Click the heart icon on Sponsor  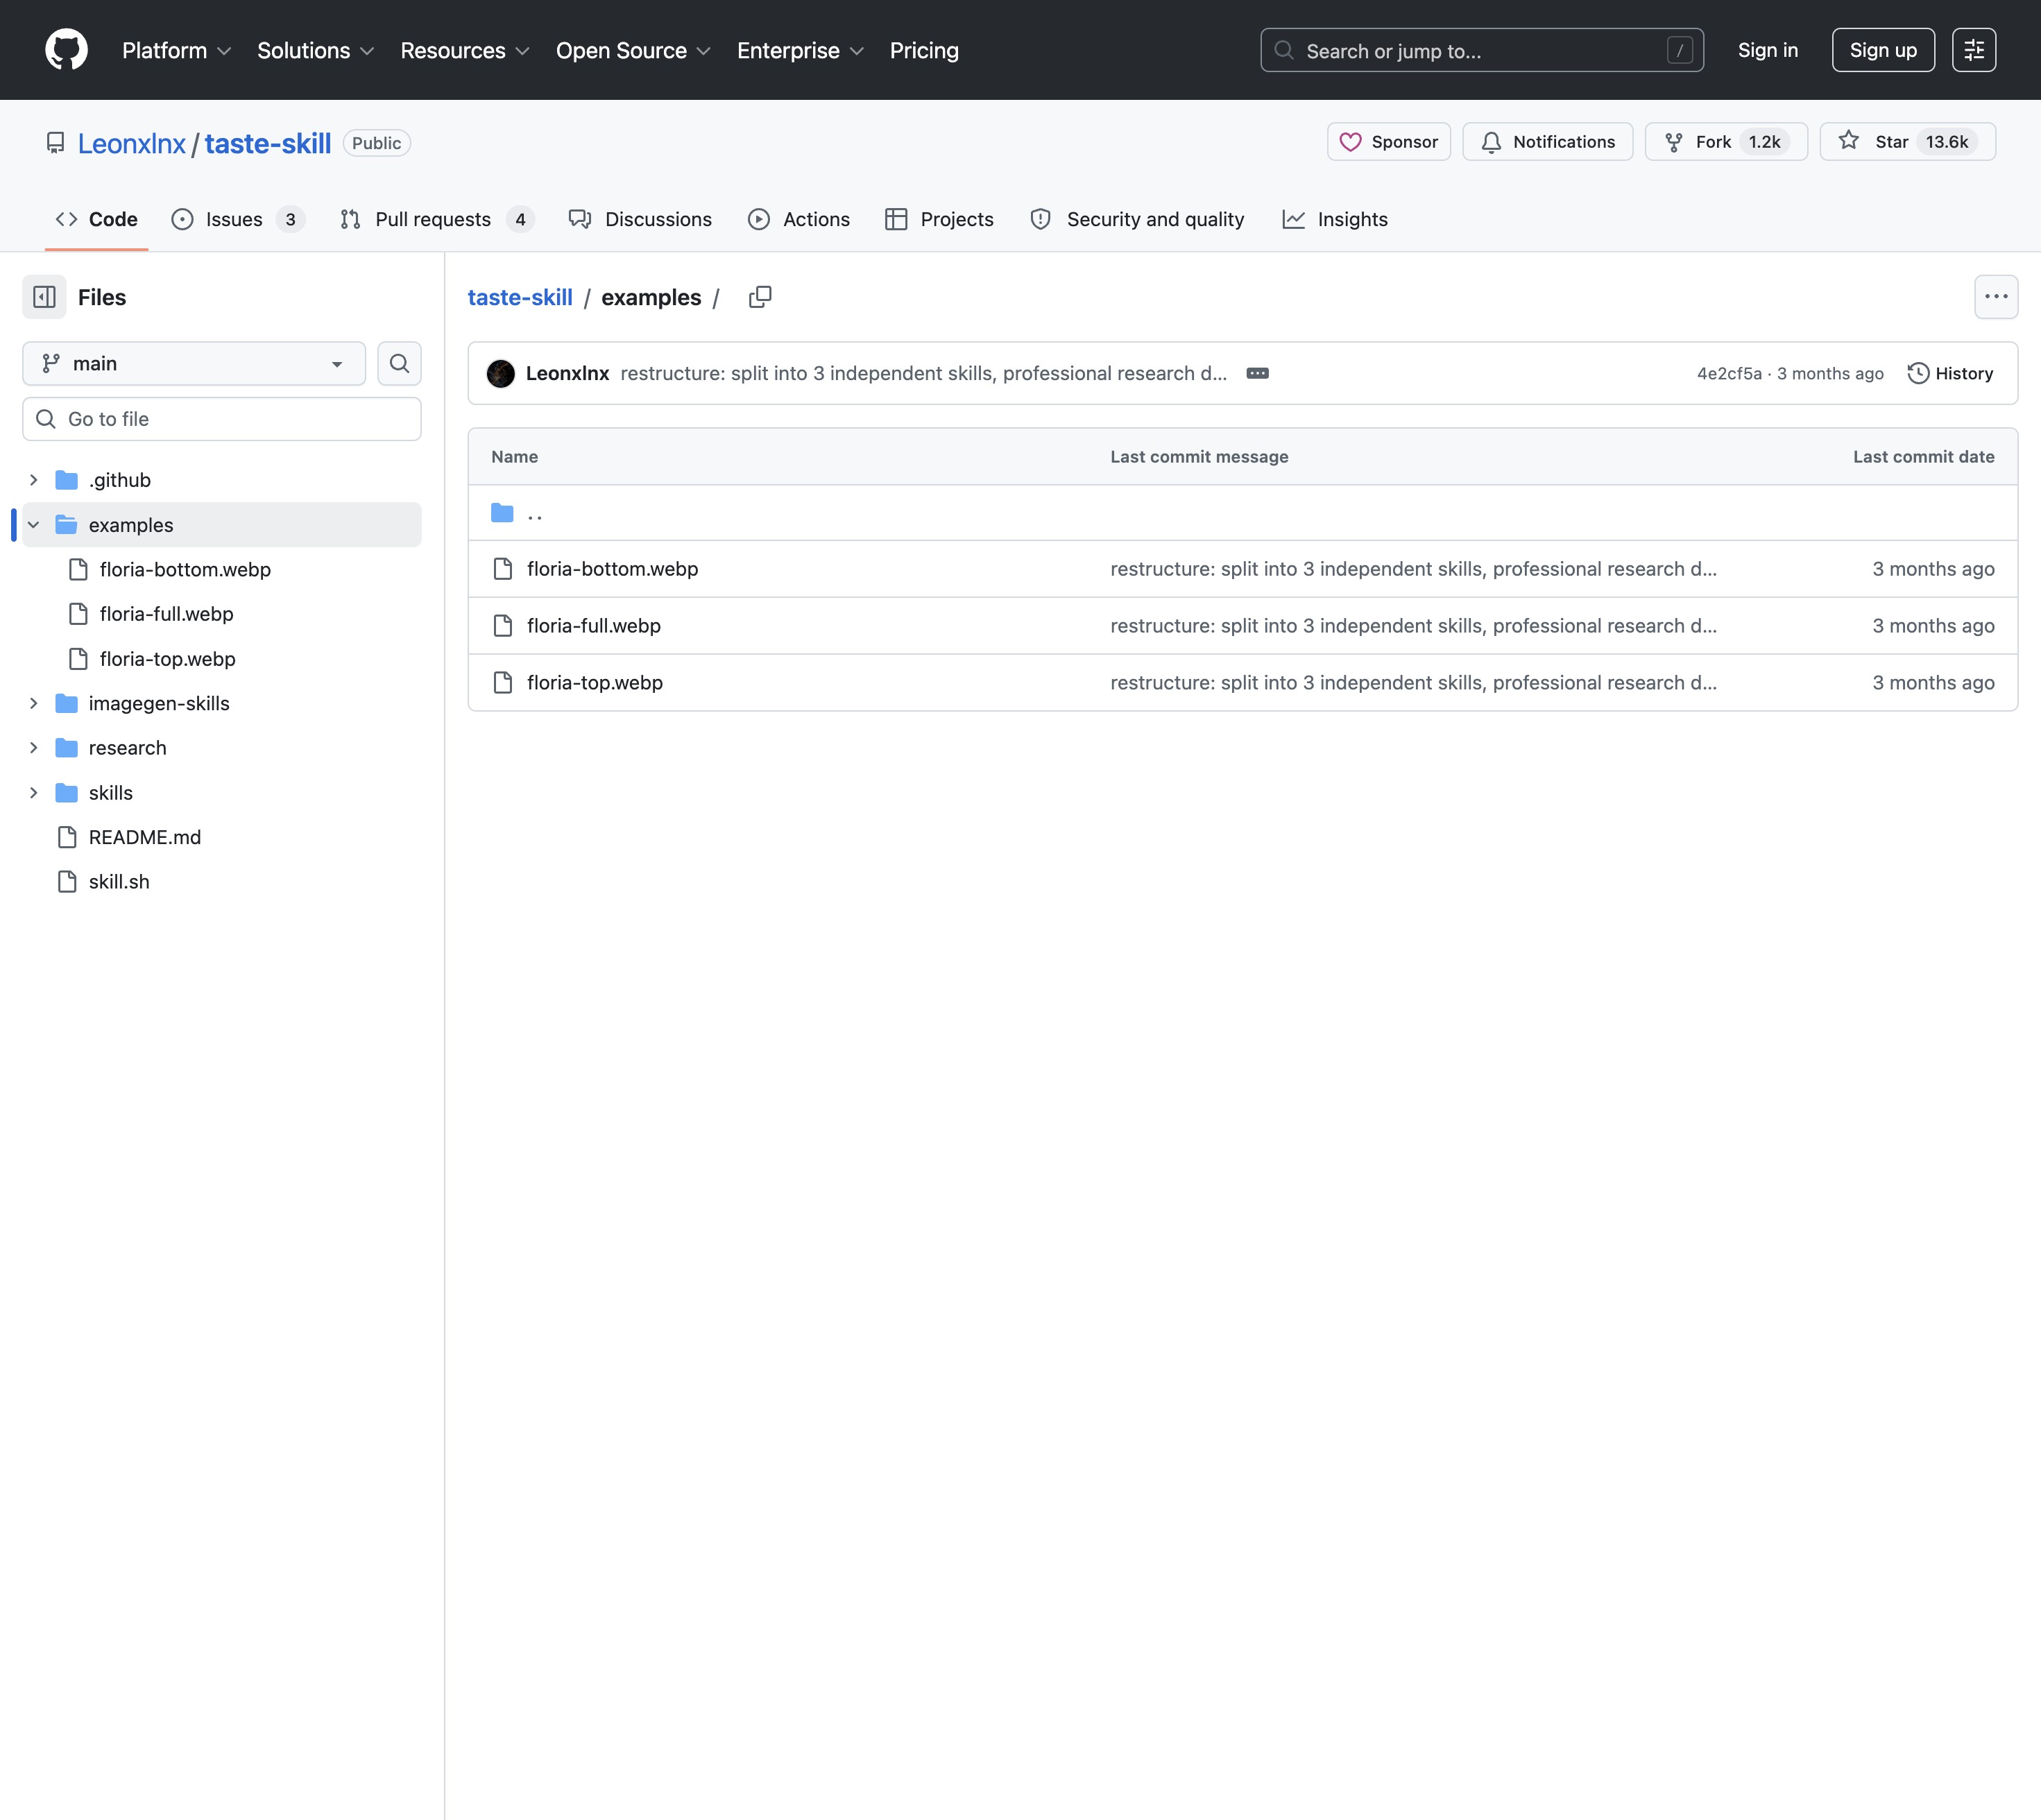pos(1350,142)
